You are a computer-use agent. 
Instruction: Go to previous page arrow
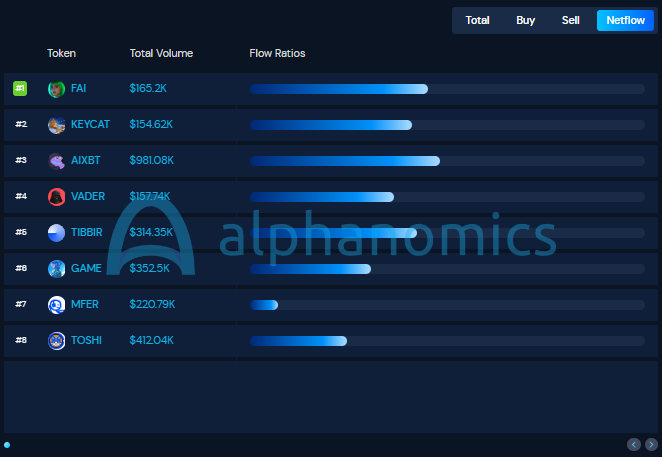pos(633,444)
